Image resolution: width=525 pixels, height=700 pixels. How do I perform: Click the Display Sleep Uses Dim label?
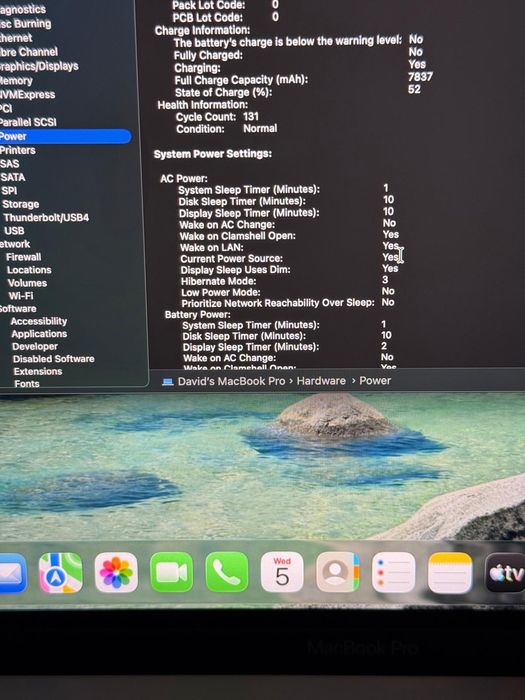(x=236, y=270)
